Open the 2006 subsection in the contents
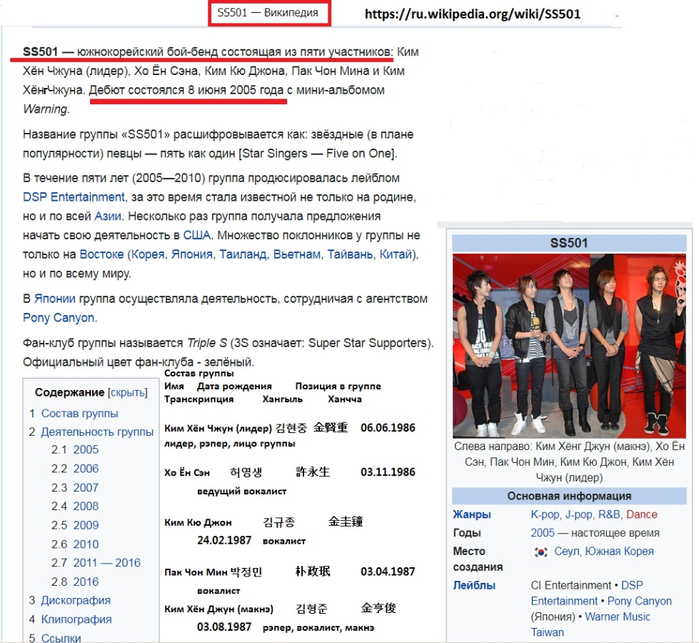Viewport: 699px width, 643px height. (x=86, y=469)
